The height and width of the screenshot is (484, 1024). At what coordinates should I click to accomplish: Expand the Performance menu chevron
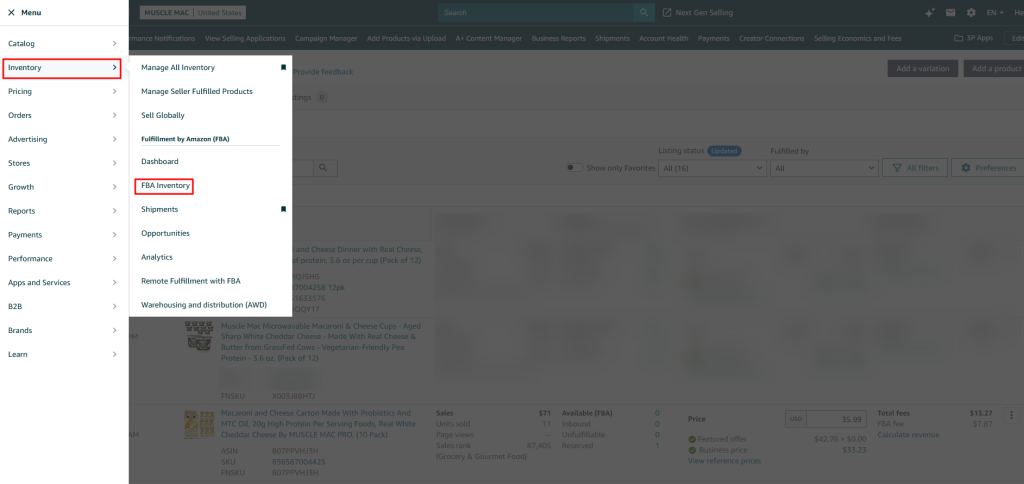pos(114,259)
